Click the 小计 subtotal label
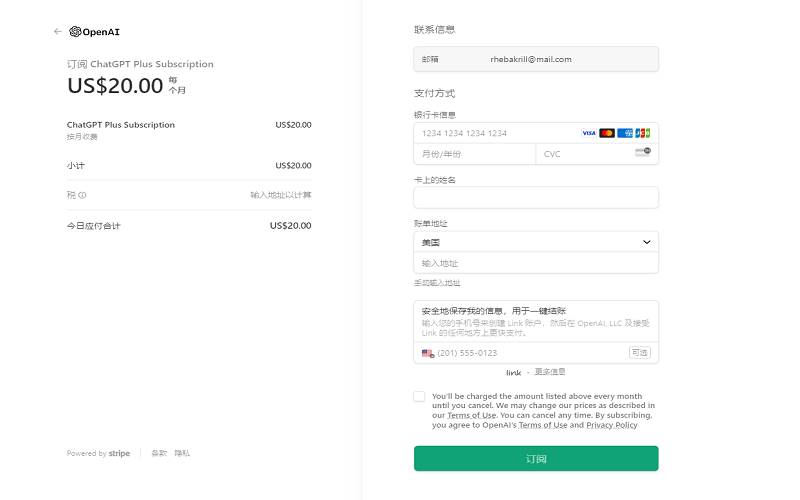 click(x=76, y=165)
